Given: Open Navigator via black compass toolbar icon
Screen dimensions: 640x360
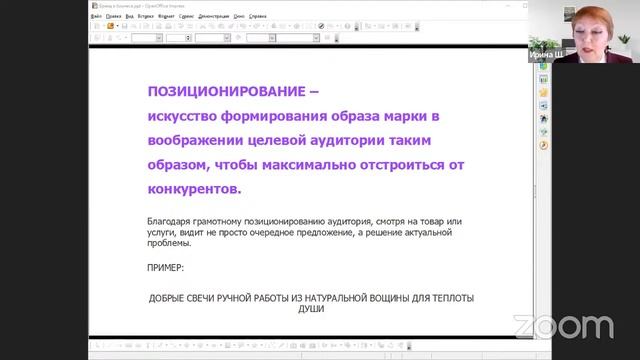Looking at the screenshot, I should coord(321,26).
